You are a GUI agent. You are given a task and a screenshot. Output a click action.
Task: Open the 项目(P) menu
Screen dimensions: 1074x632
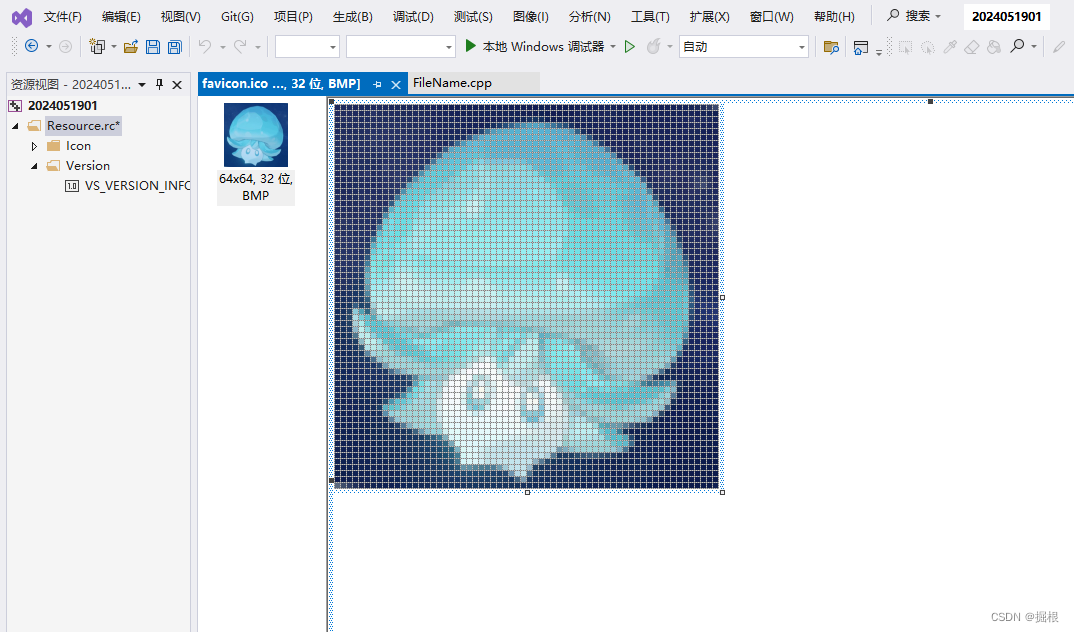293,16
